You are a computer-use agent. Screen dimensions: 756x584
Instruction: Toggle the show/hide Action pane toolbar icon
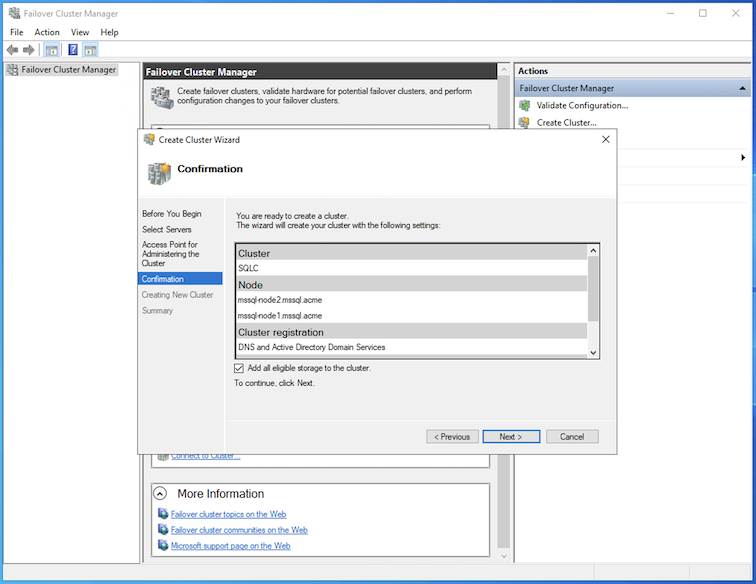point(90,50)
